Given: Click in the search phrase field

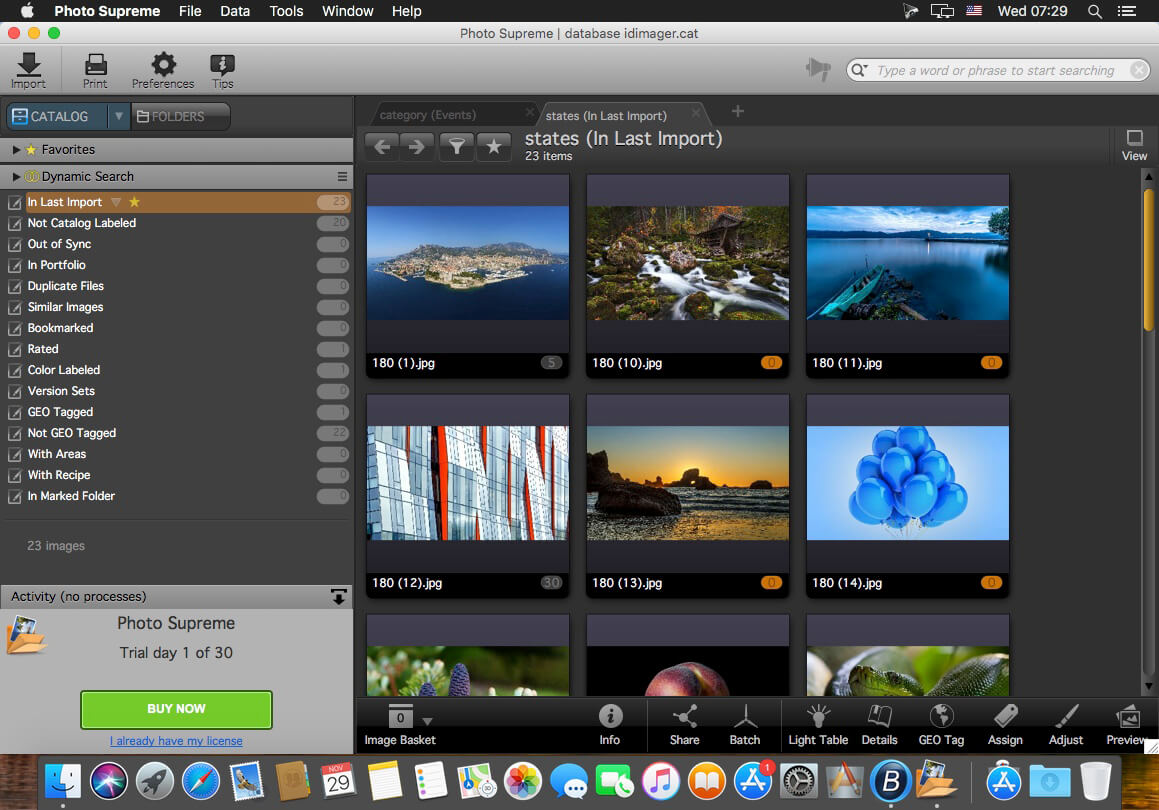Looking at the screenshot, I should (x=996, y=70).
